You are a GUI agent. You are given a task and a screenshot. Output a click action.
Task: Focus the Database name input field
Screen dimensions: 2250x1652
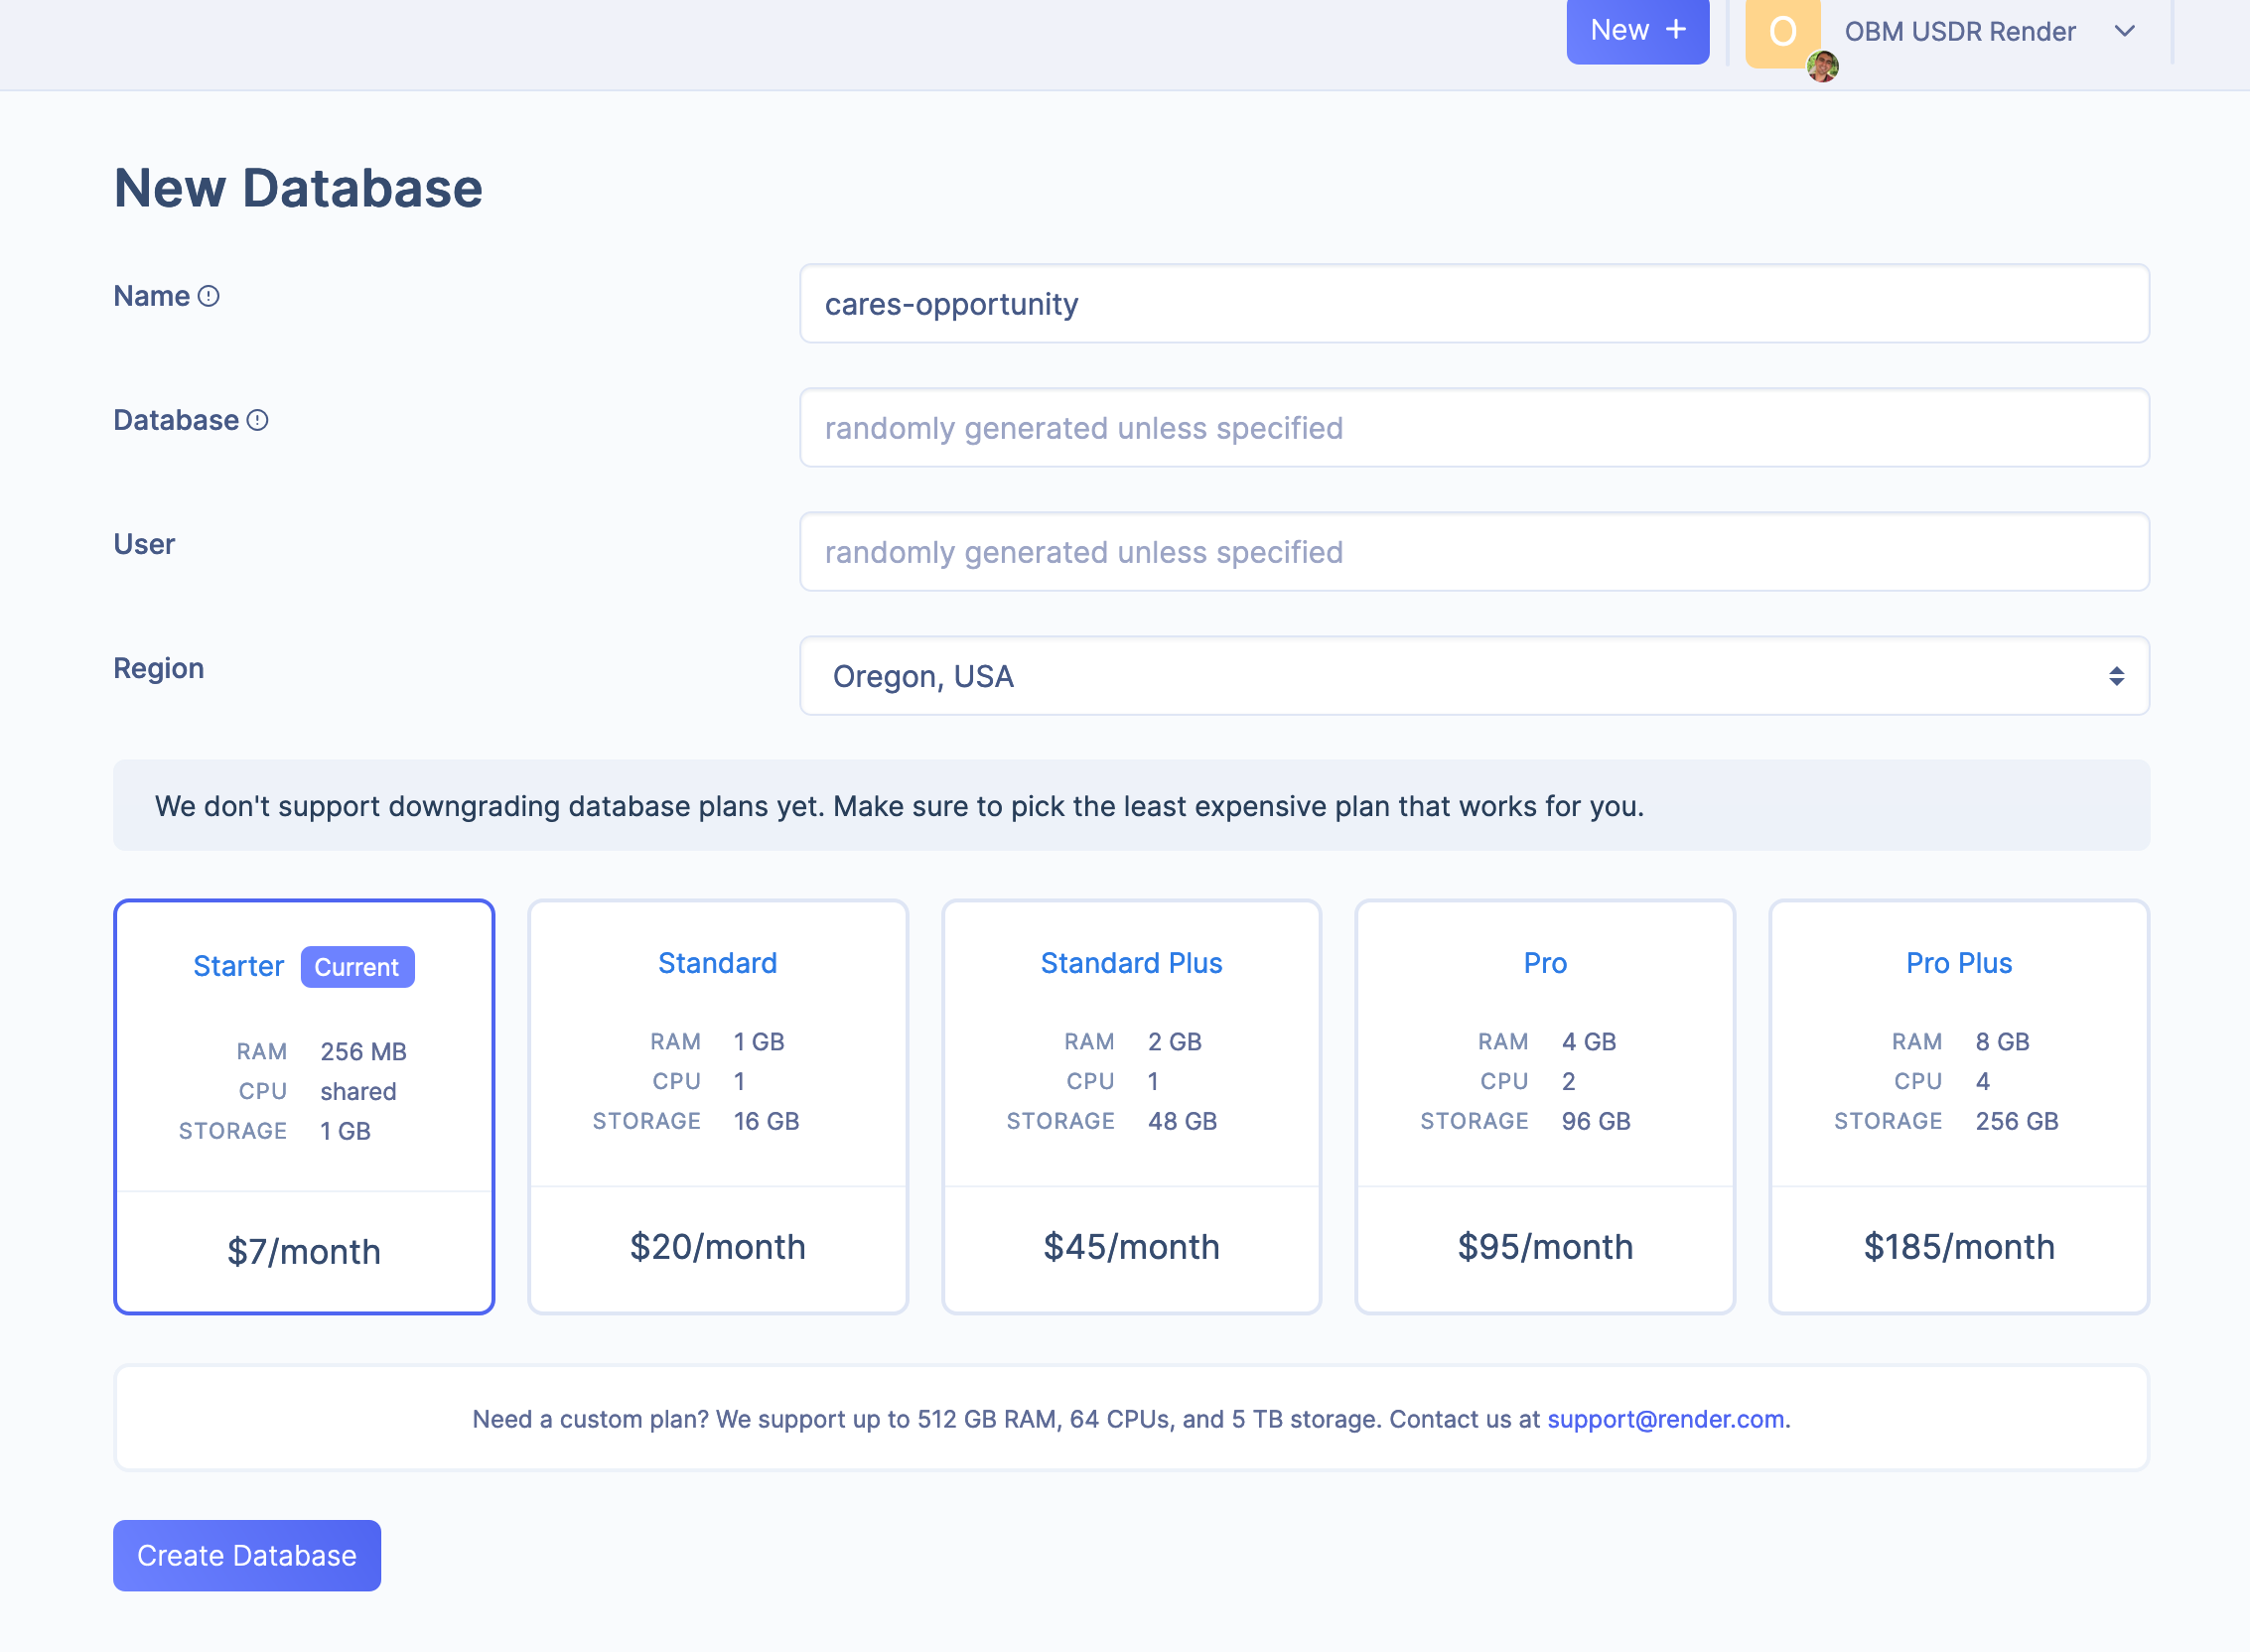coord(1473,428)
